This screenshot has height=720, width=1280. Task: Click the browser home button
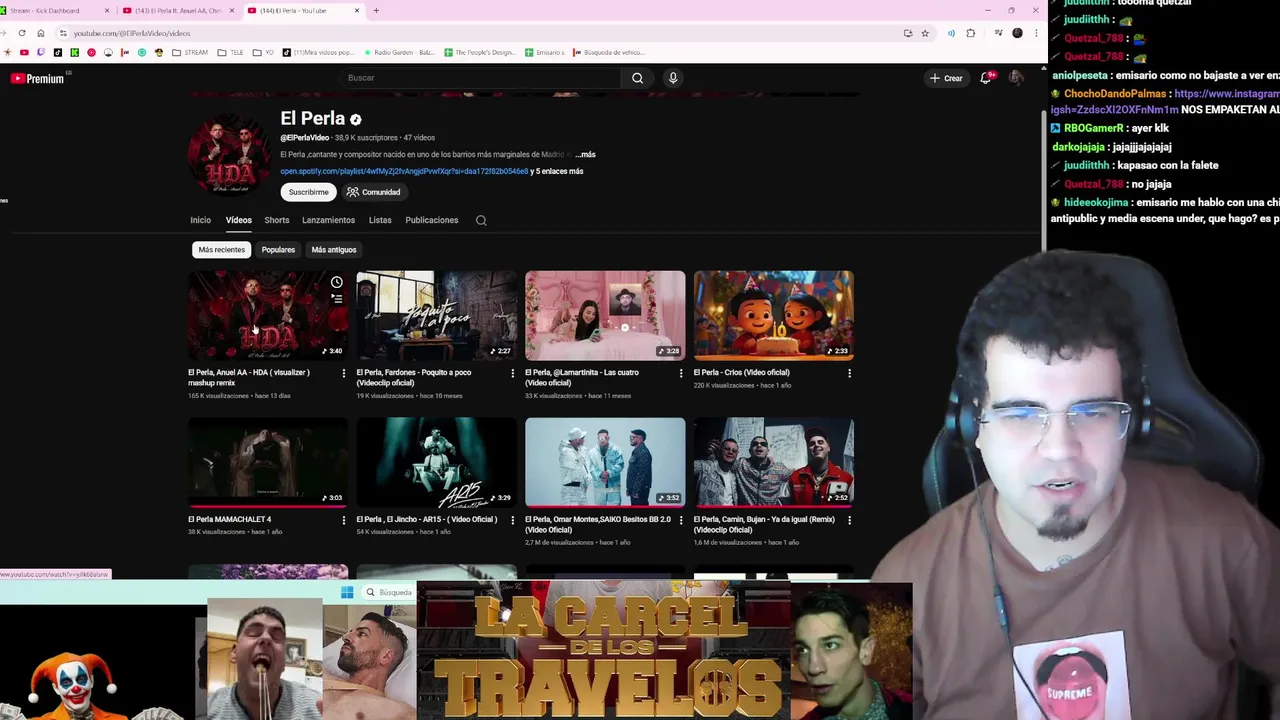click(41, 33)
